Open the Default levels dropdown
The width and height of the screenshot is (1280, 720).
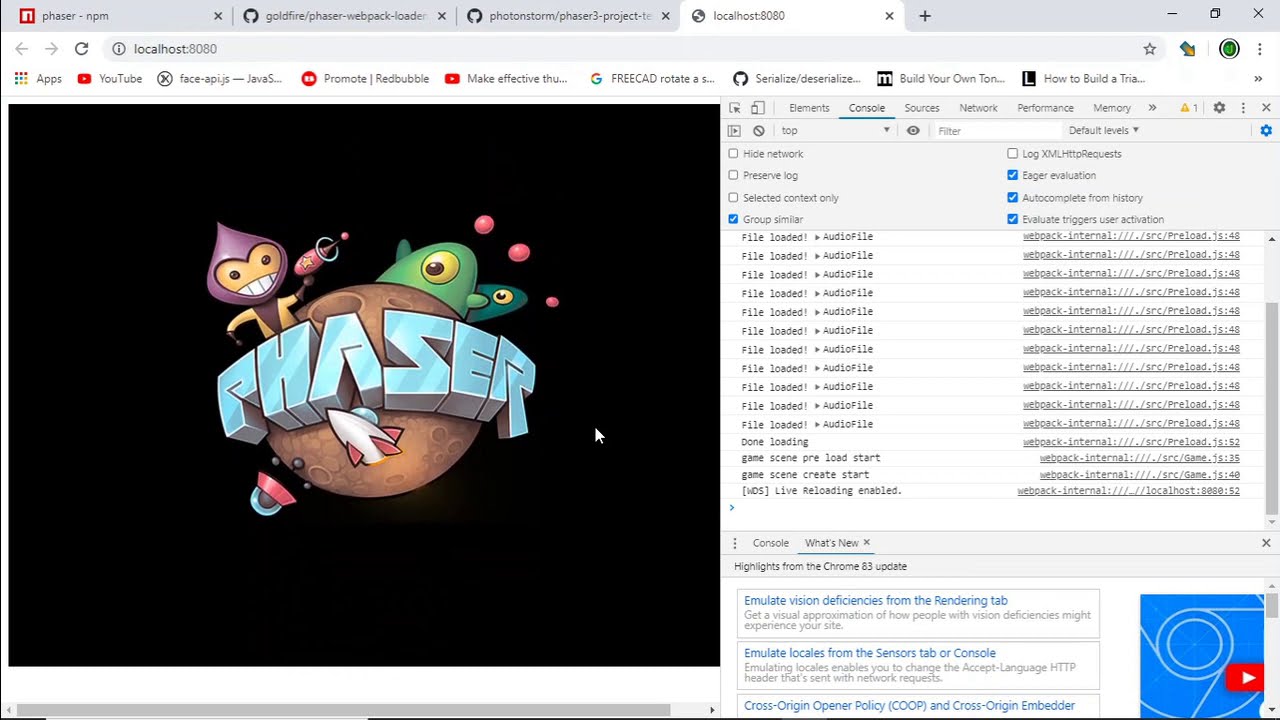pyautogui.click(x=1103, y=130)
